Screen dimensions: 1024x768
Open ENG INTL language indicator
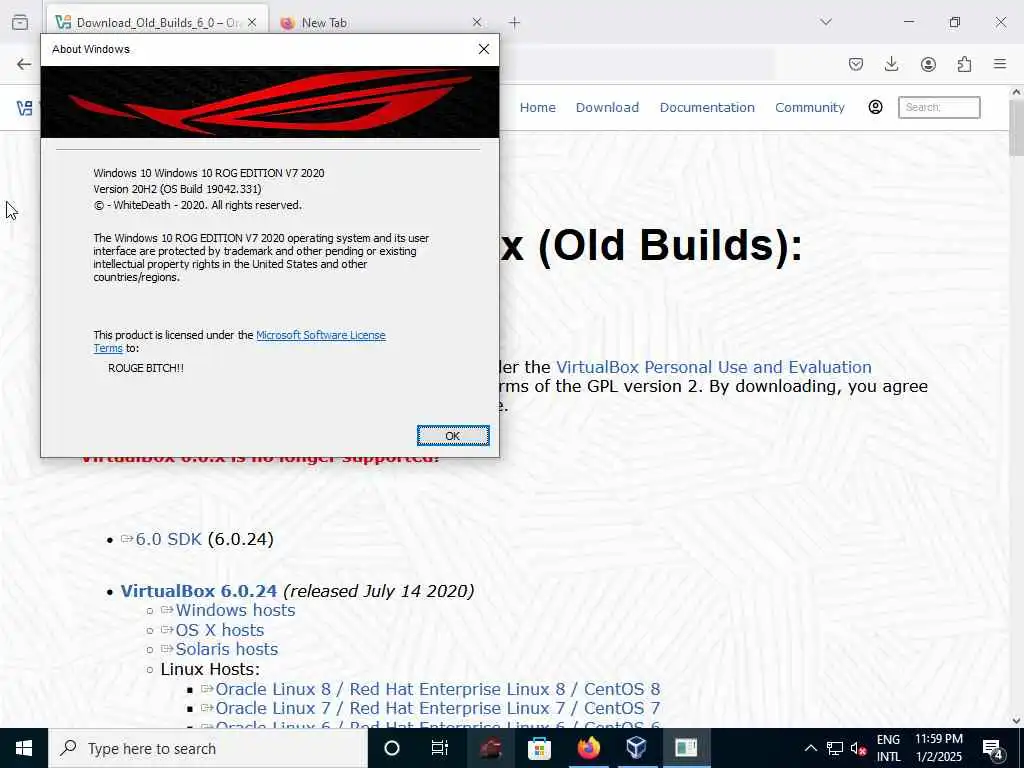click(888, 748)
